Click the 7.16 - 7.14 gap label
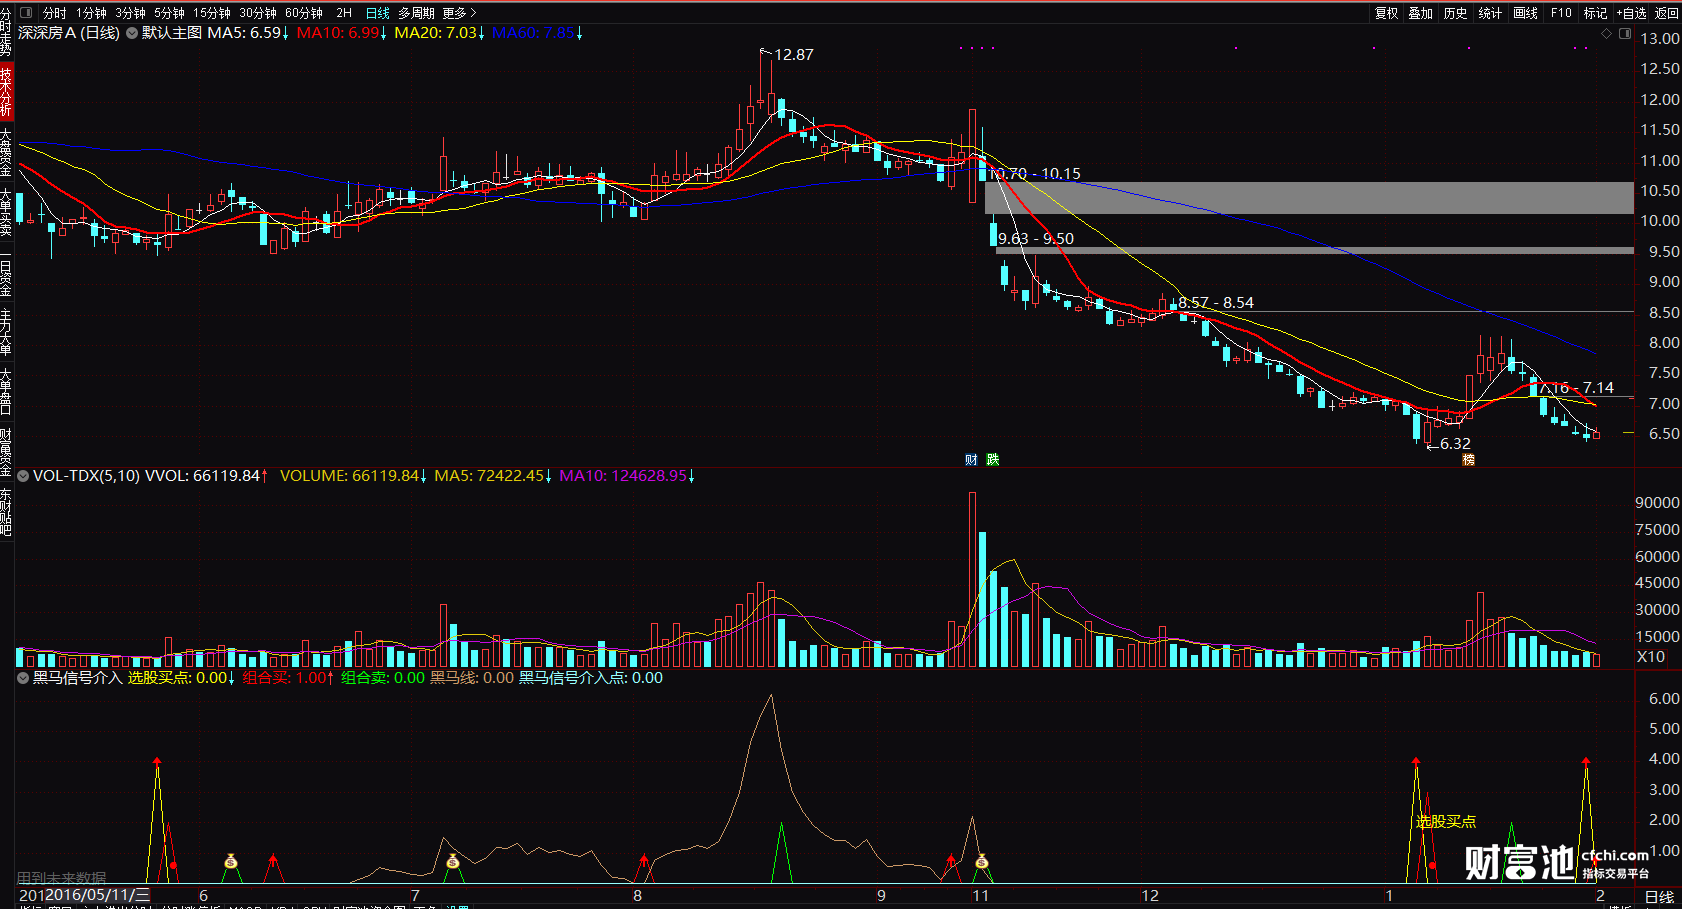 coord(1577,388)
